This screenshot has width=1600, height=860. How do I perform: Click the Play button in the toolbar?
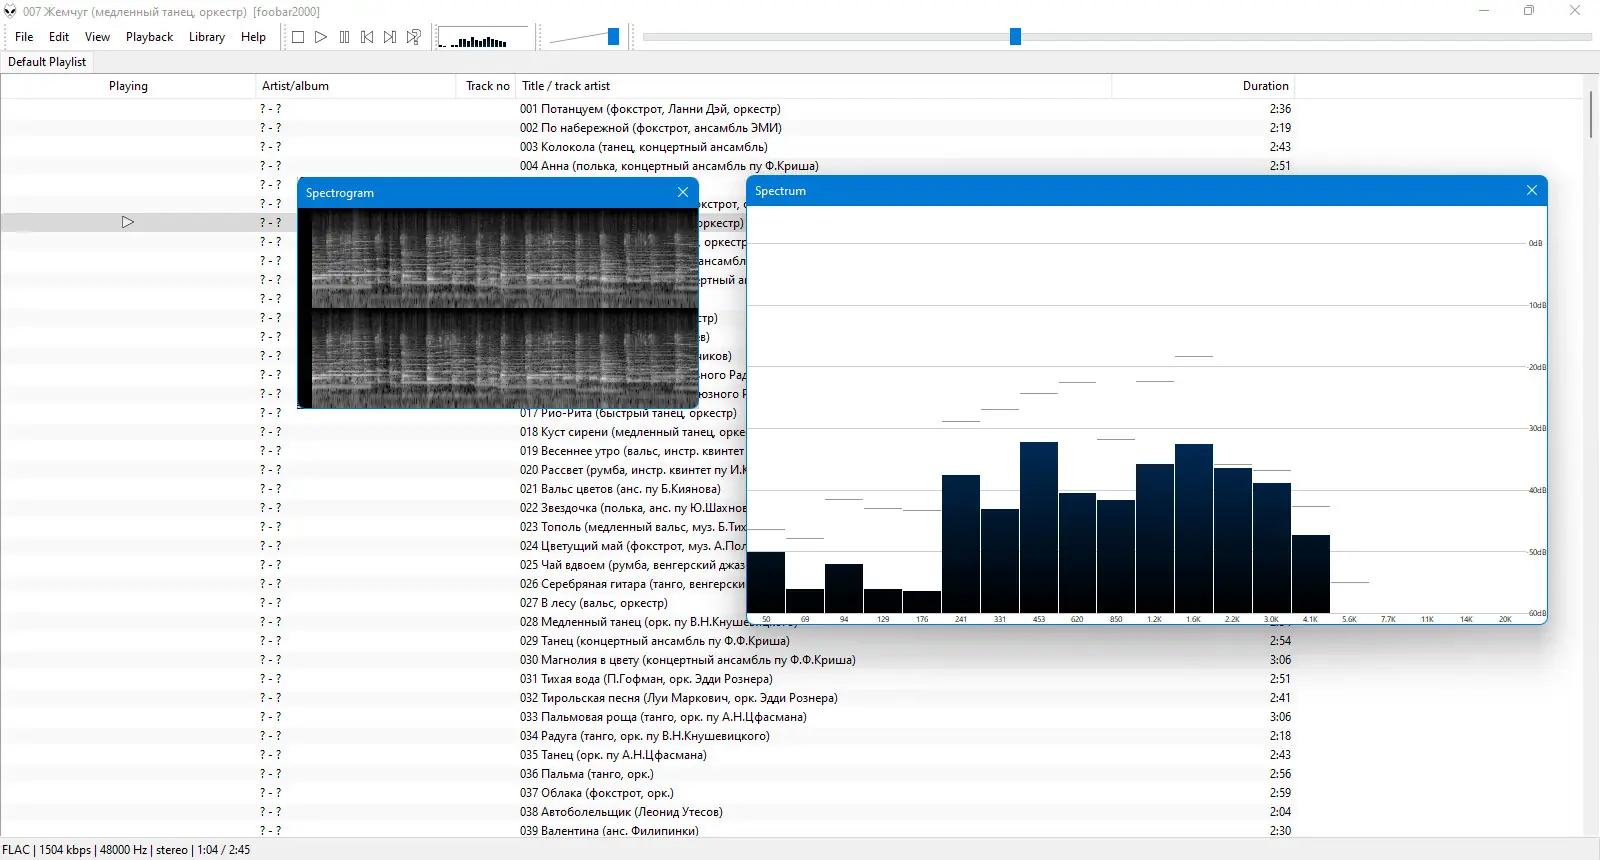click(x=321, y=37)
